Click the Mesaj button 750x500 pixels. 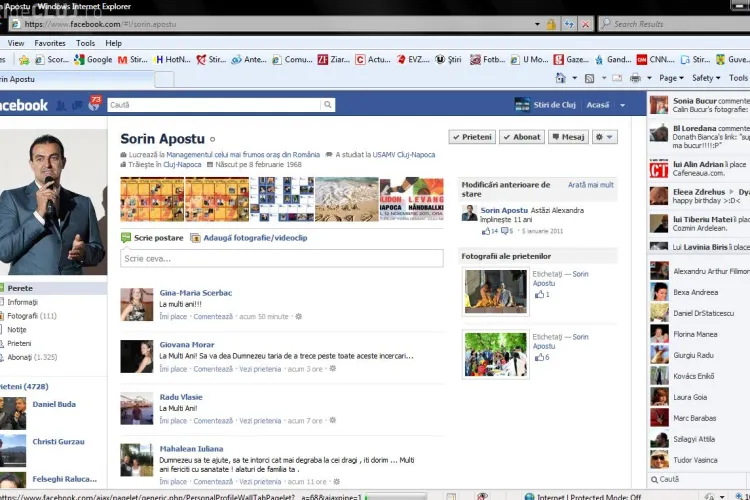(x=568, y=137)
